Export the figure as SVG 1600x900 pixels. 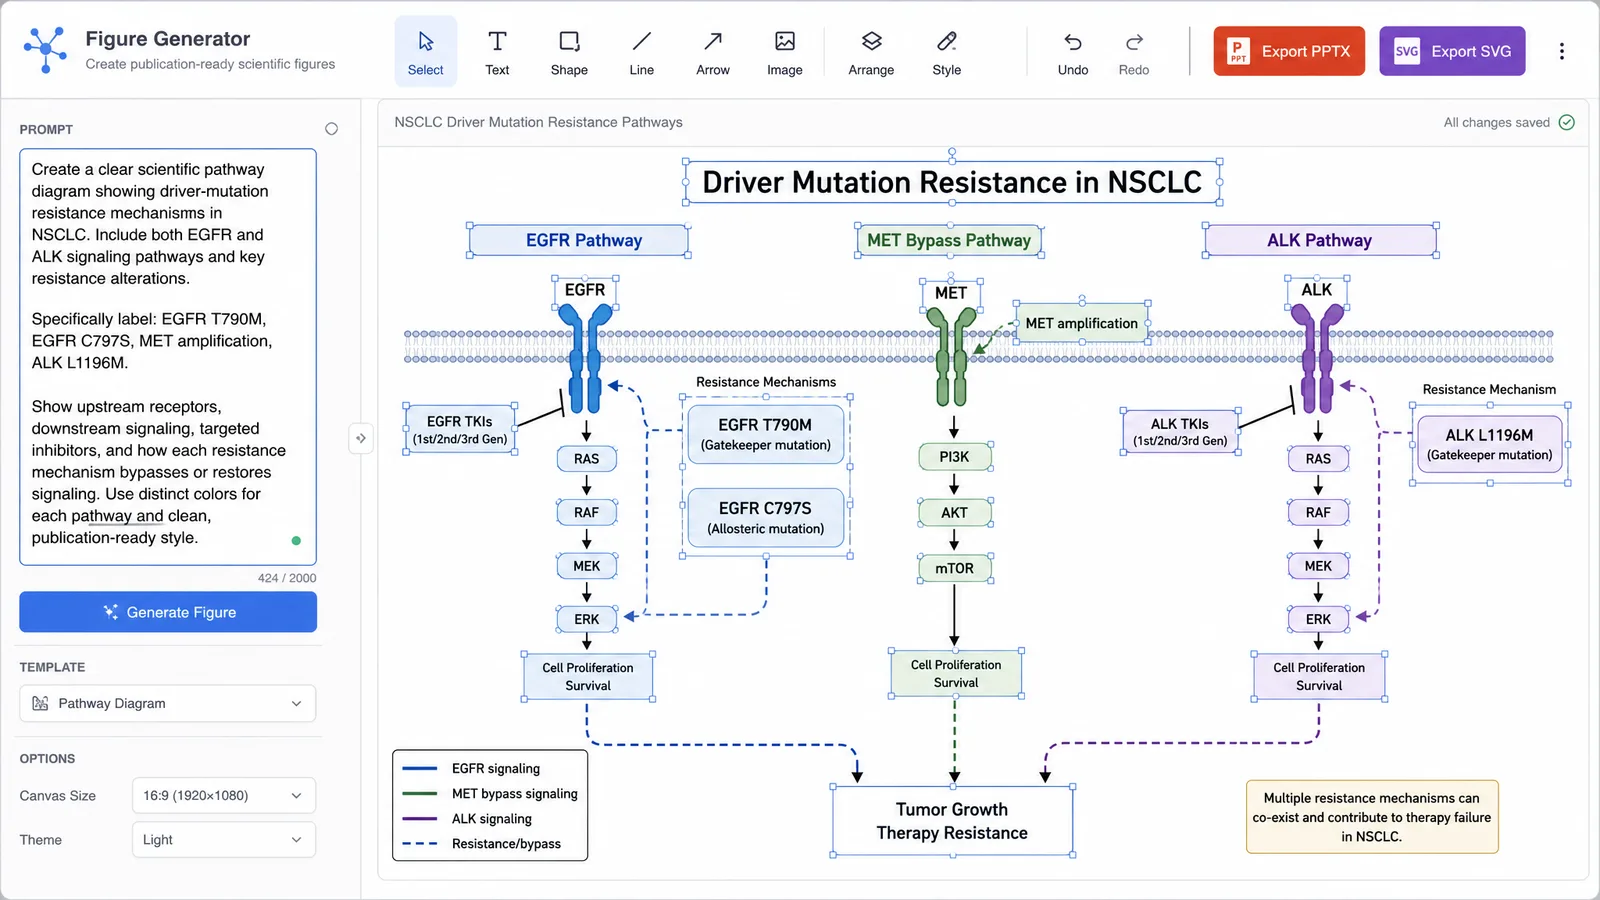[x=1452, y=51]
